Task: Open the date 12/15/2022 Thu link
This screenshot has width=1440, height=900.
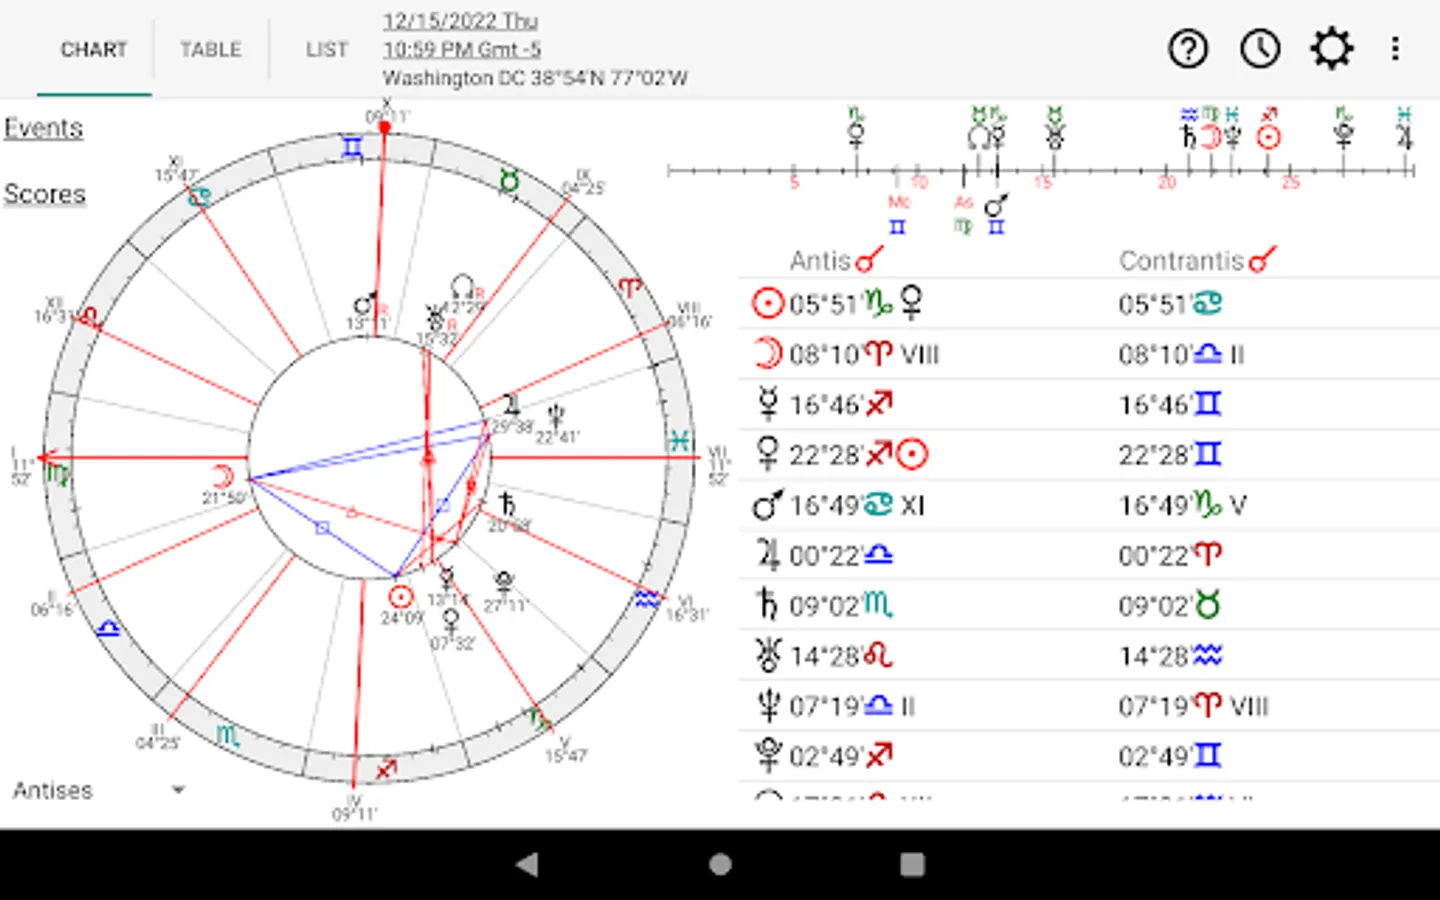Action: click(461, 20)
